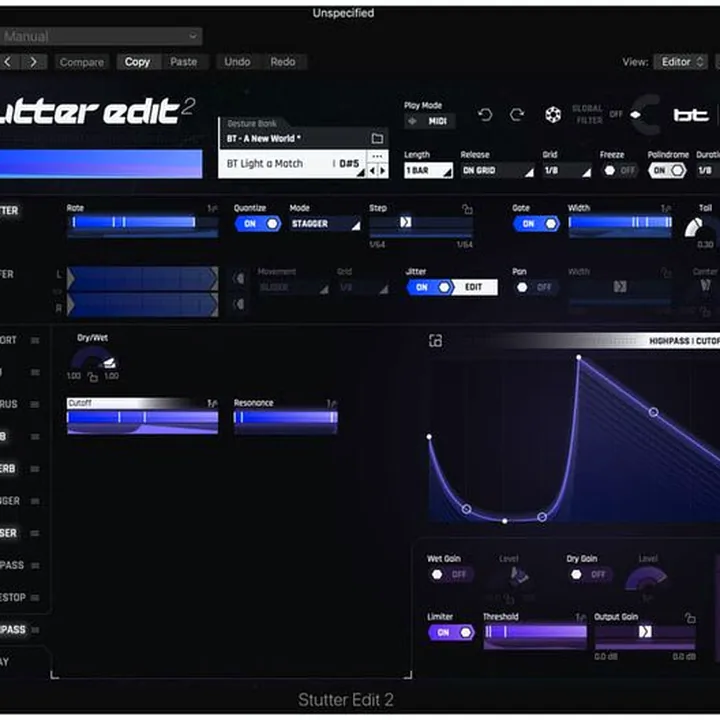Expand the curve editor with the frame icon

click(x=435, y=341)
